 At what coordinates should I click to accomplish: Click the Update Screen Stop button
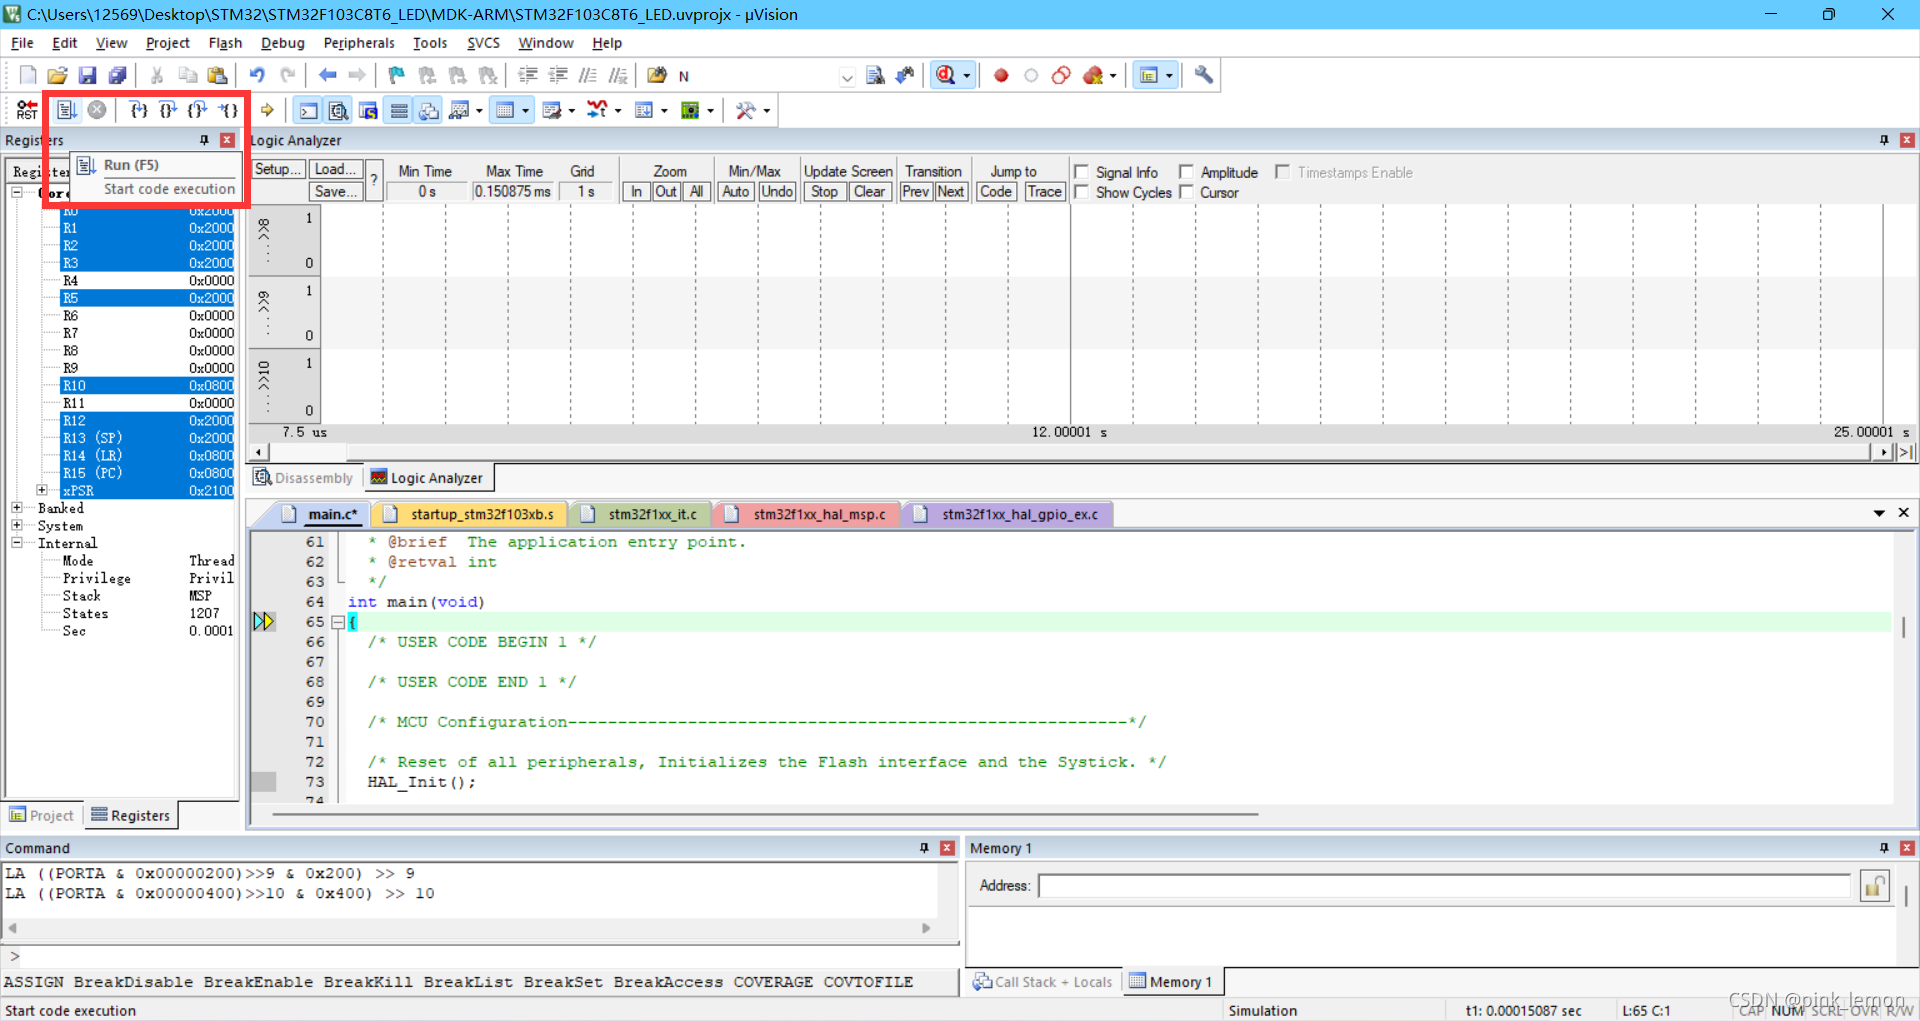(824, 191)
